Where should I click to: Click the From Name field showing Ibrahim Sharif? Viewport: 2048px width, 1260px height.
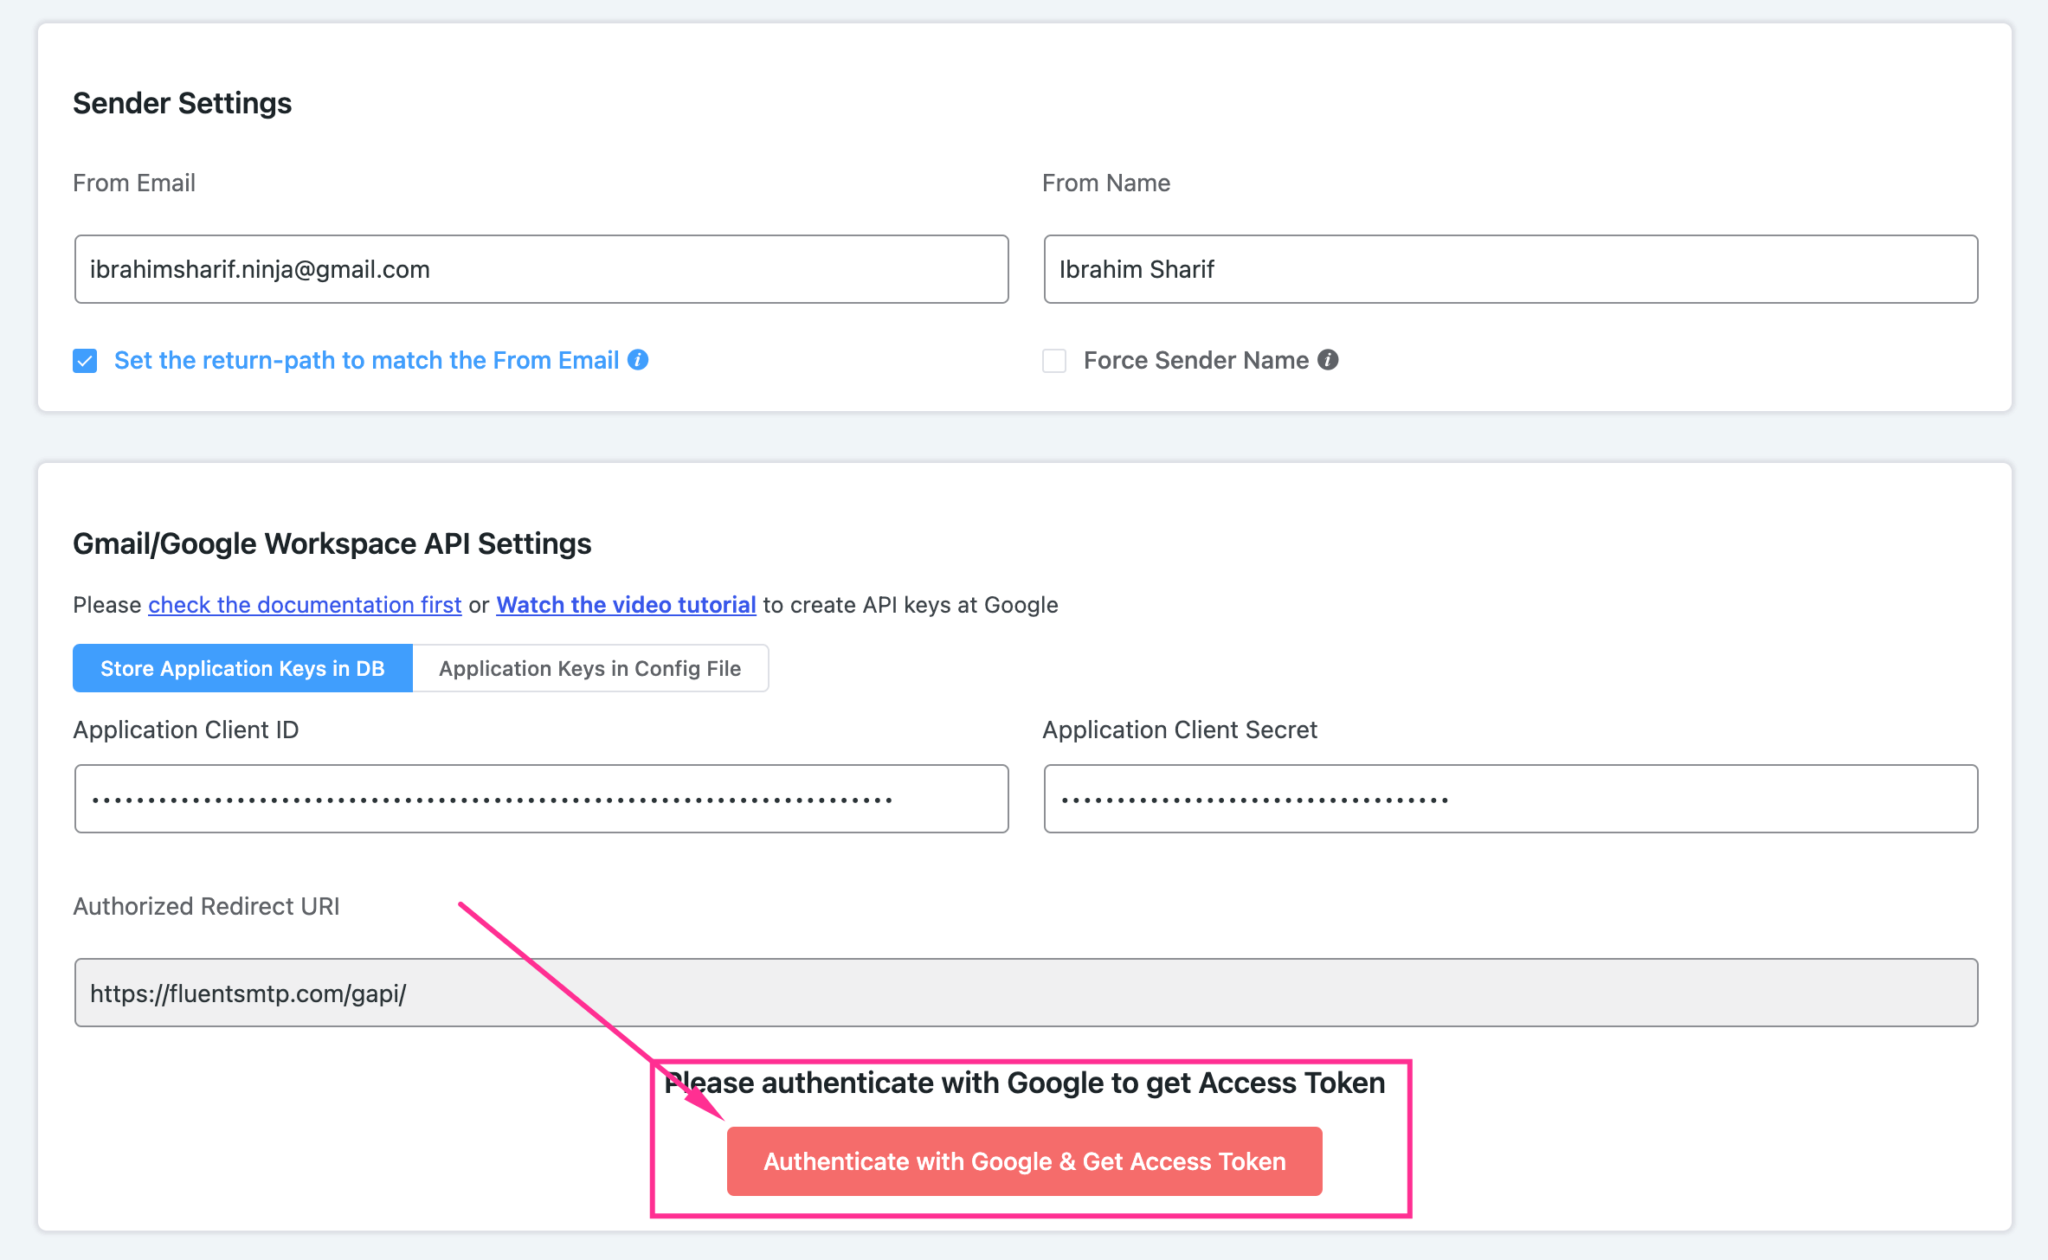click(x=1510, y=269)
